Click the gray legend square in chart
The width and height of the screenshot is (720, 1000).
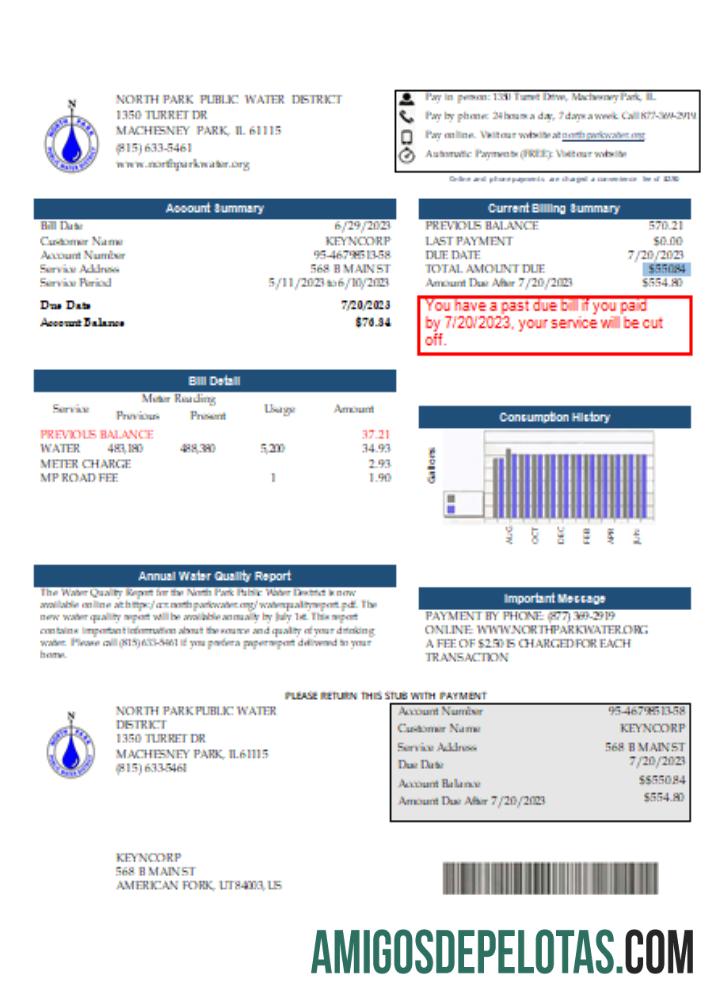451,497
